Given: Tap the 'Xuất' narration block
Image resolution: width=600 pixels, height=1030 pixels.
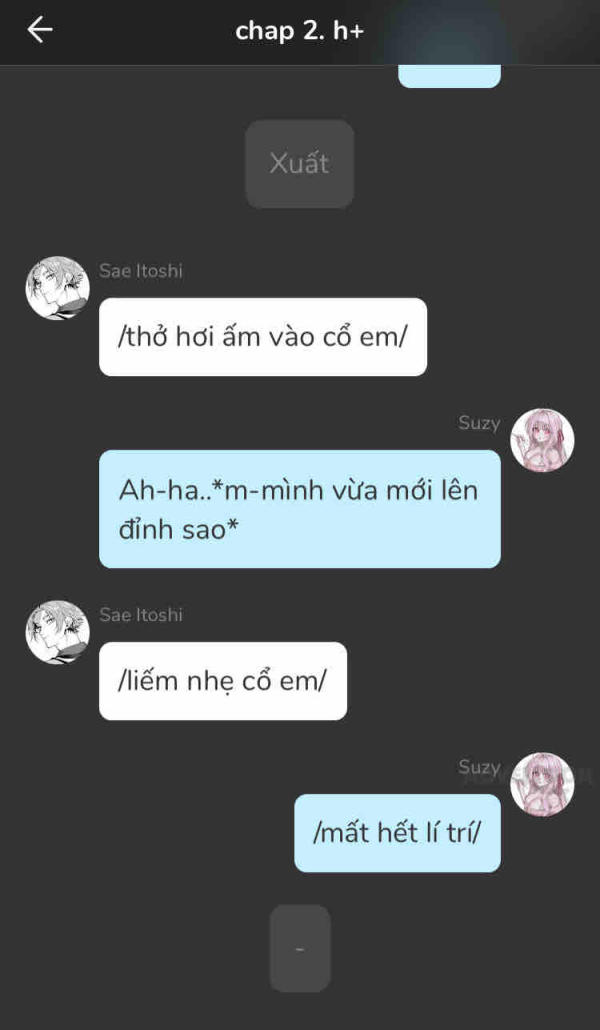Looking at the screenshot, I should (300, 164).
